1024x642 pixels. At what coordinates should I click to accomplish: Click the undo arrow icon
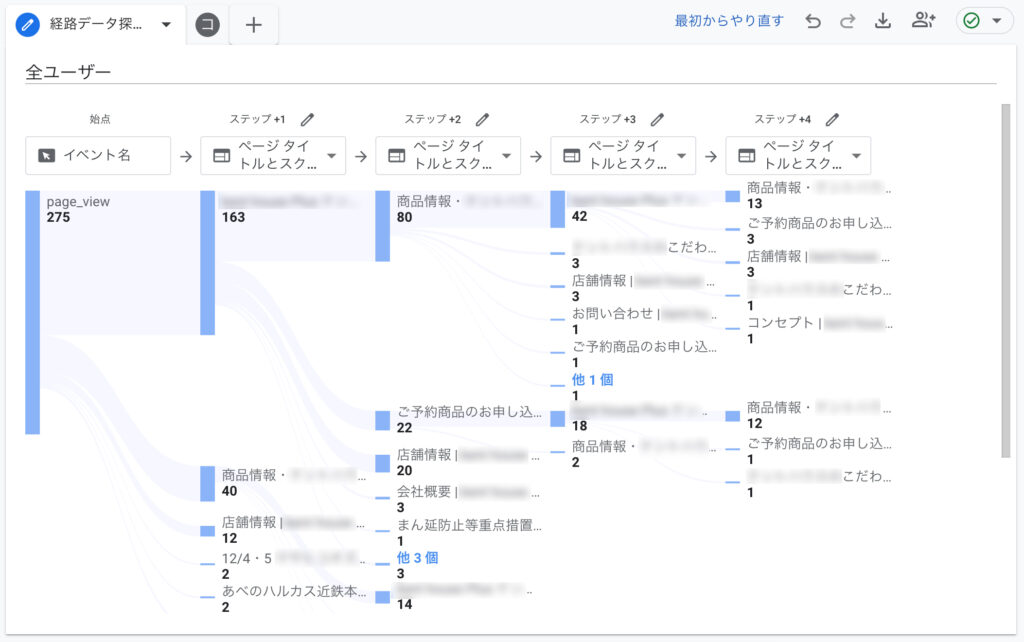point(813,22)
